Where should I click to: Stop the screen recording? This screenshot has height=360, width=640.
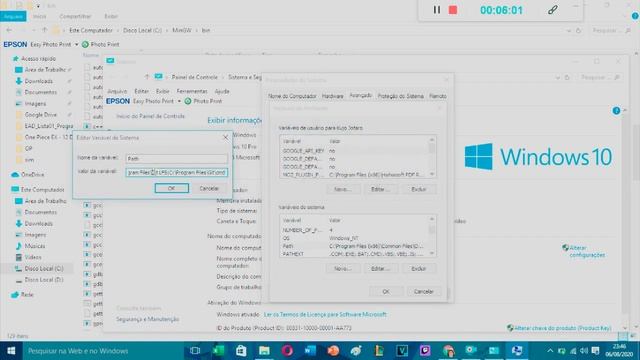pos(453,10)
